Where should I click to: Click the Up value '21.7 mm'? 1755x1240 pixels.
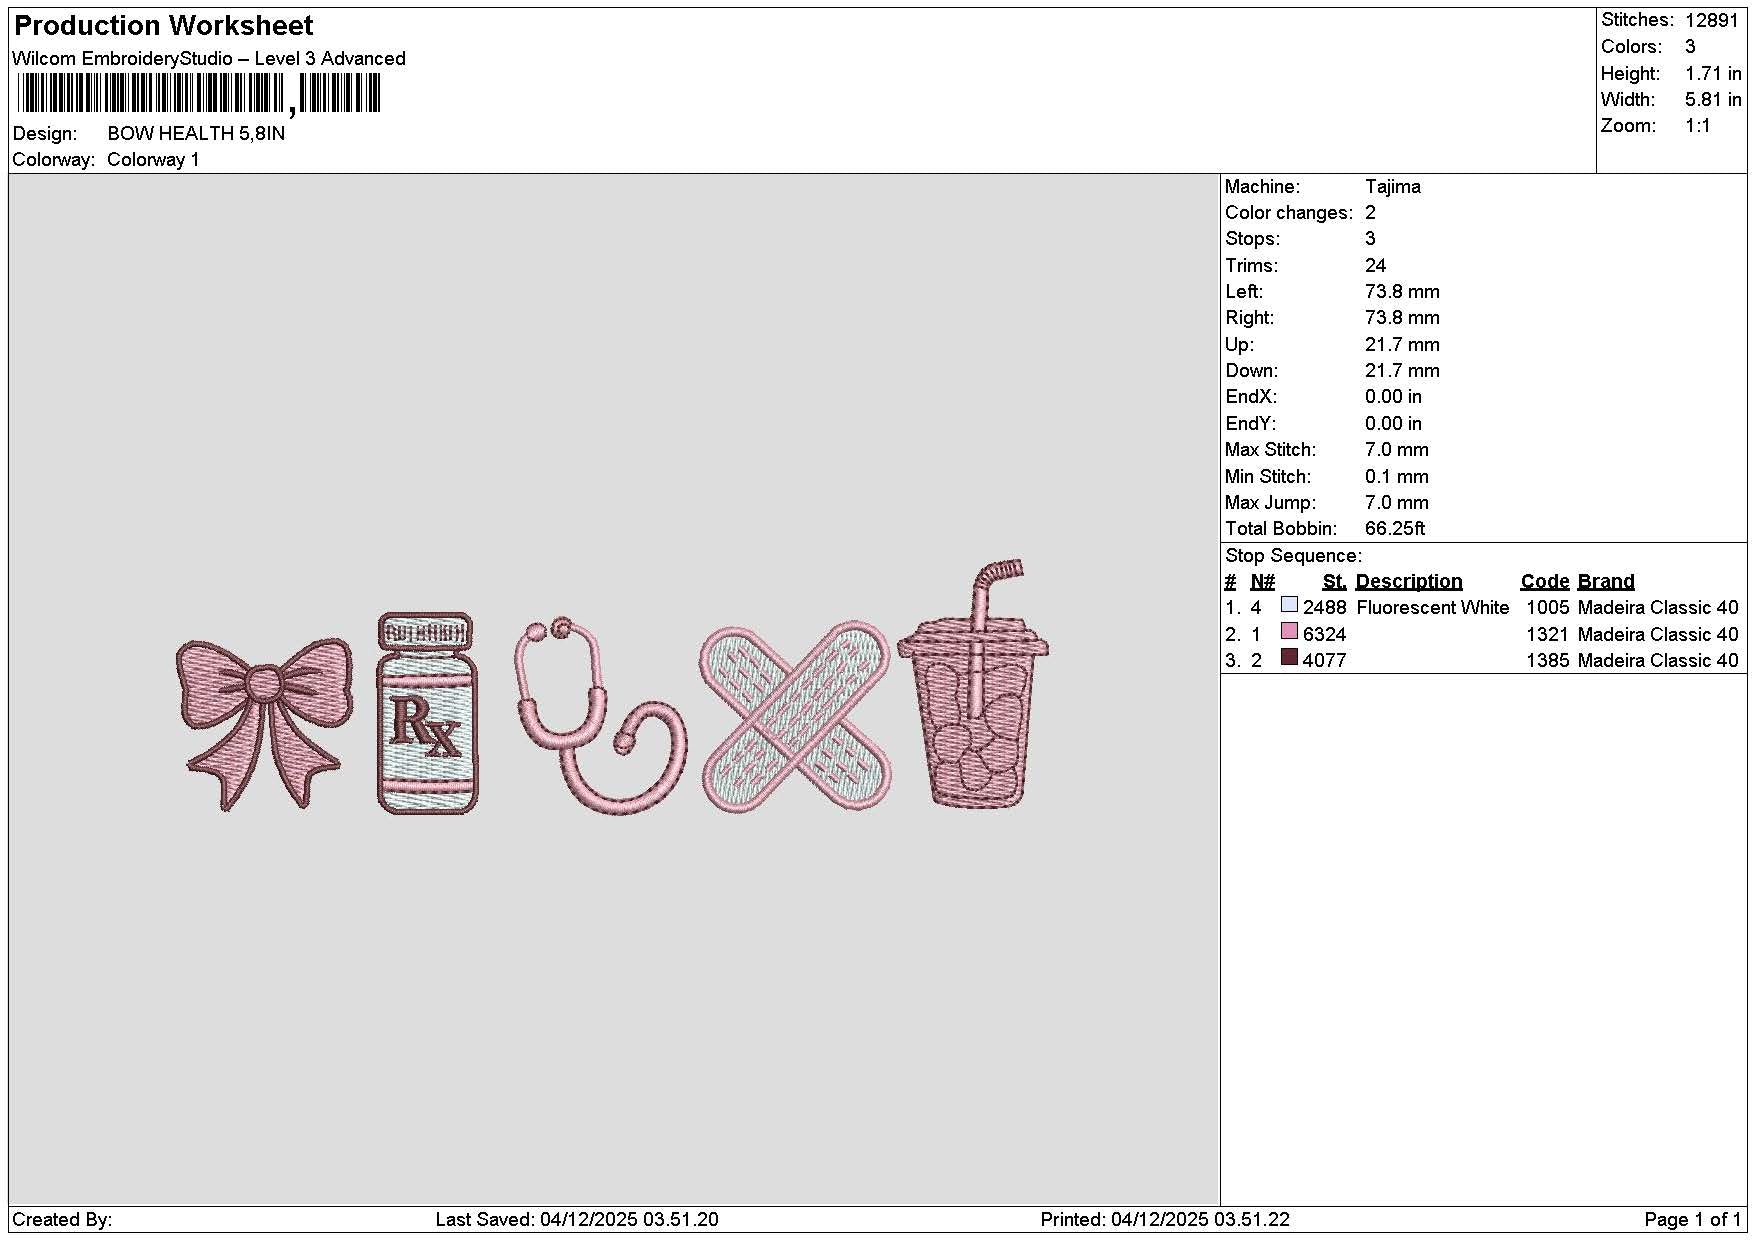pyautogui.click(x=1402, y=345)
